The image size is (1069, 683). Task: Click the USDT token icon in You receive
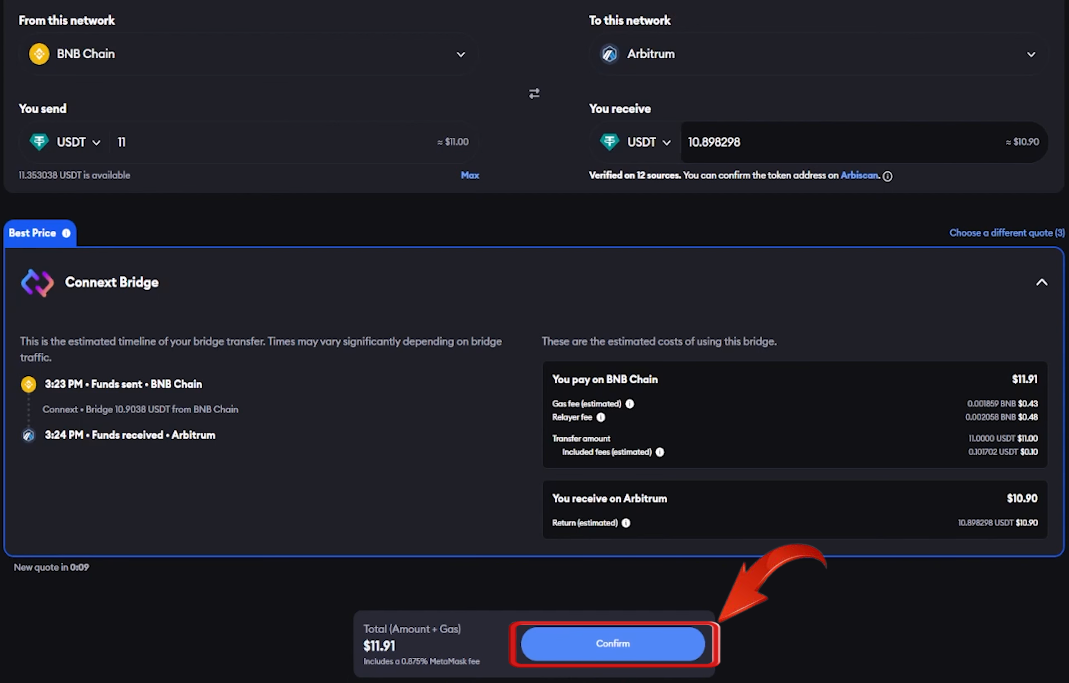pos(610,141)
